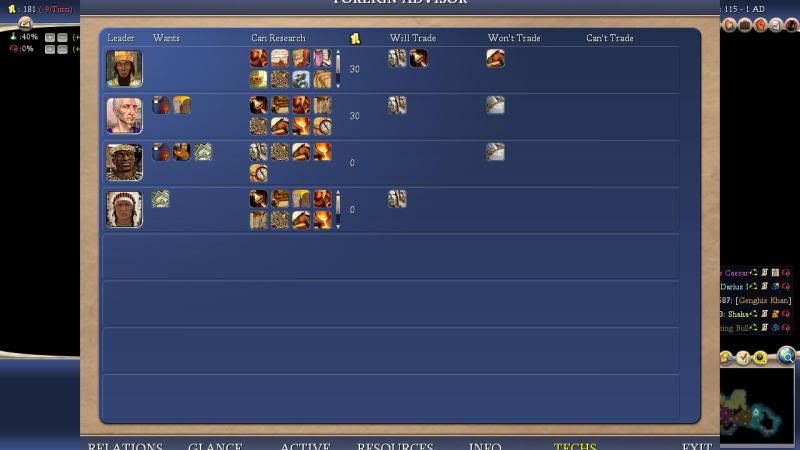
Task: Click Darius I in the scoreboard
Action: pos(734,287)
